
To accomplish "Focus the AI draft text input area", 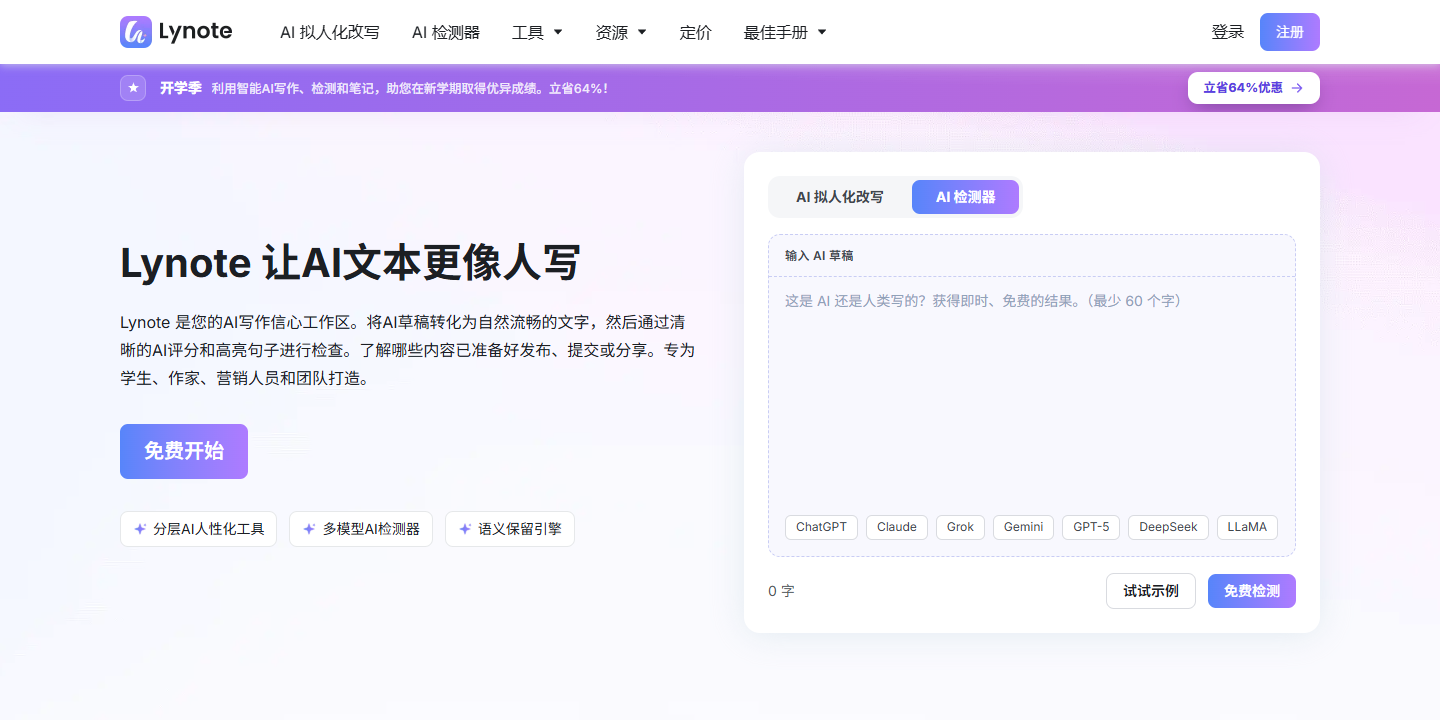I will click(1032, 395).
